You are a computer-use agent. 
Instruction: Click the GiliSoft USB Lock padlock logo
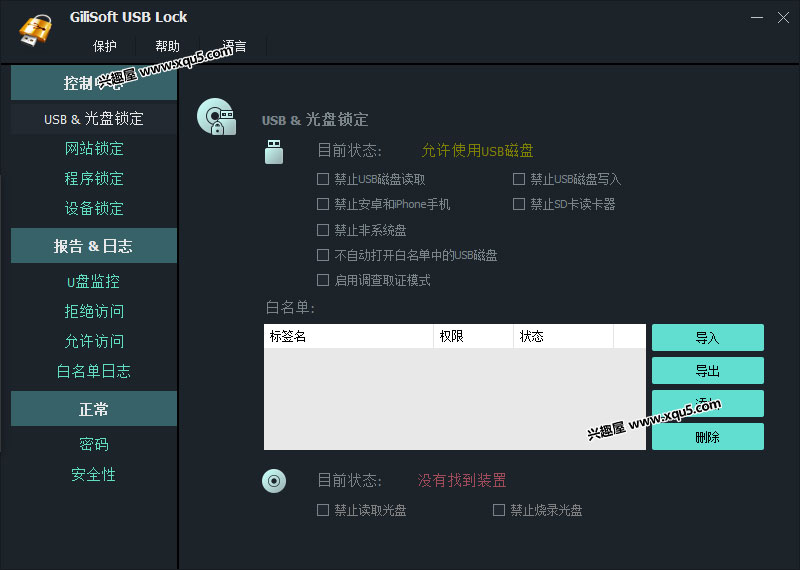coord(36,30)
